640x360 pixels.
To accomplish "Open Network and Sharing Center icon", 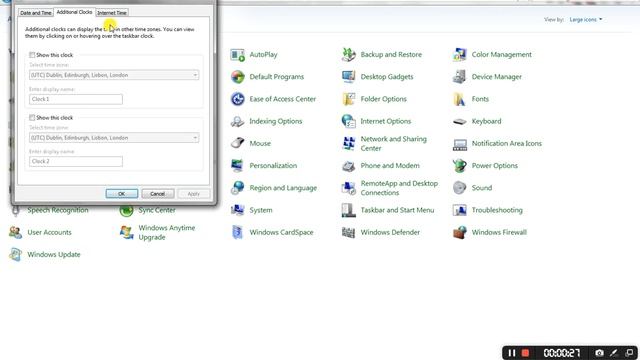I will click(349, 143).
